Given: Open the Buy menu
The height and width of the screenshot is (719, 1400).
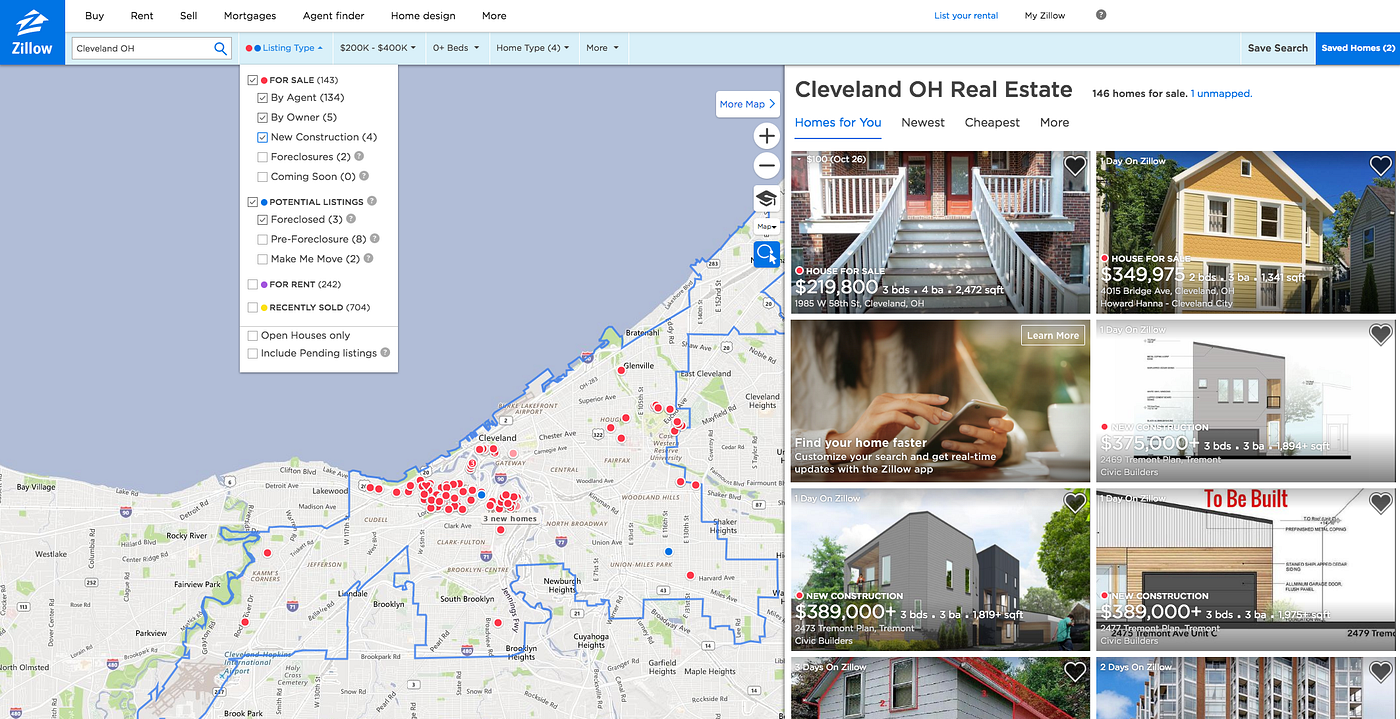Looking at the screenshot, I should tap(95, 16).
